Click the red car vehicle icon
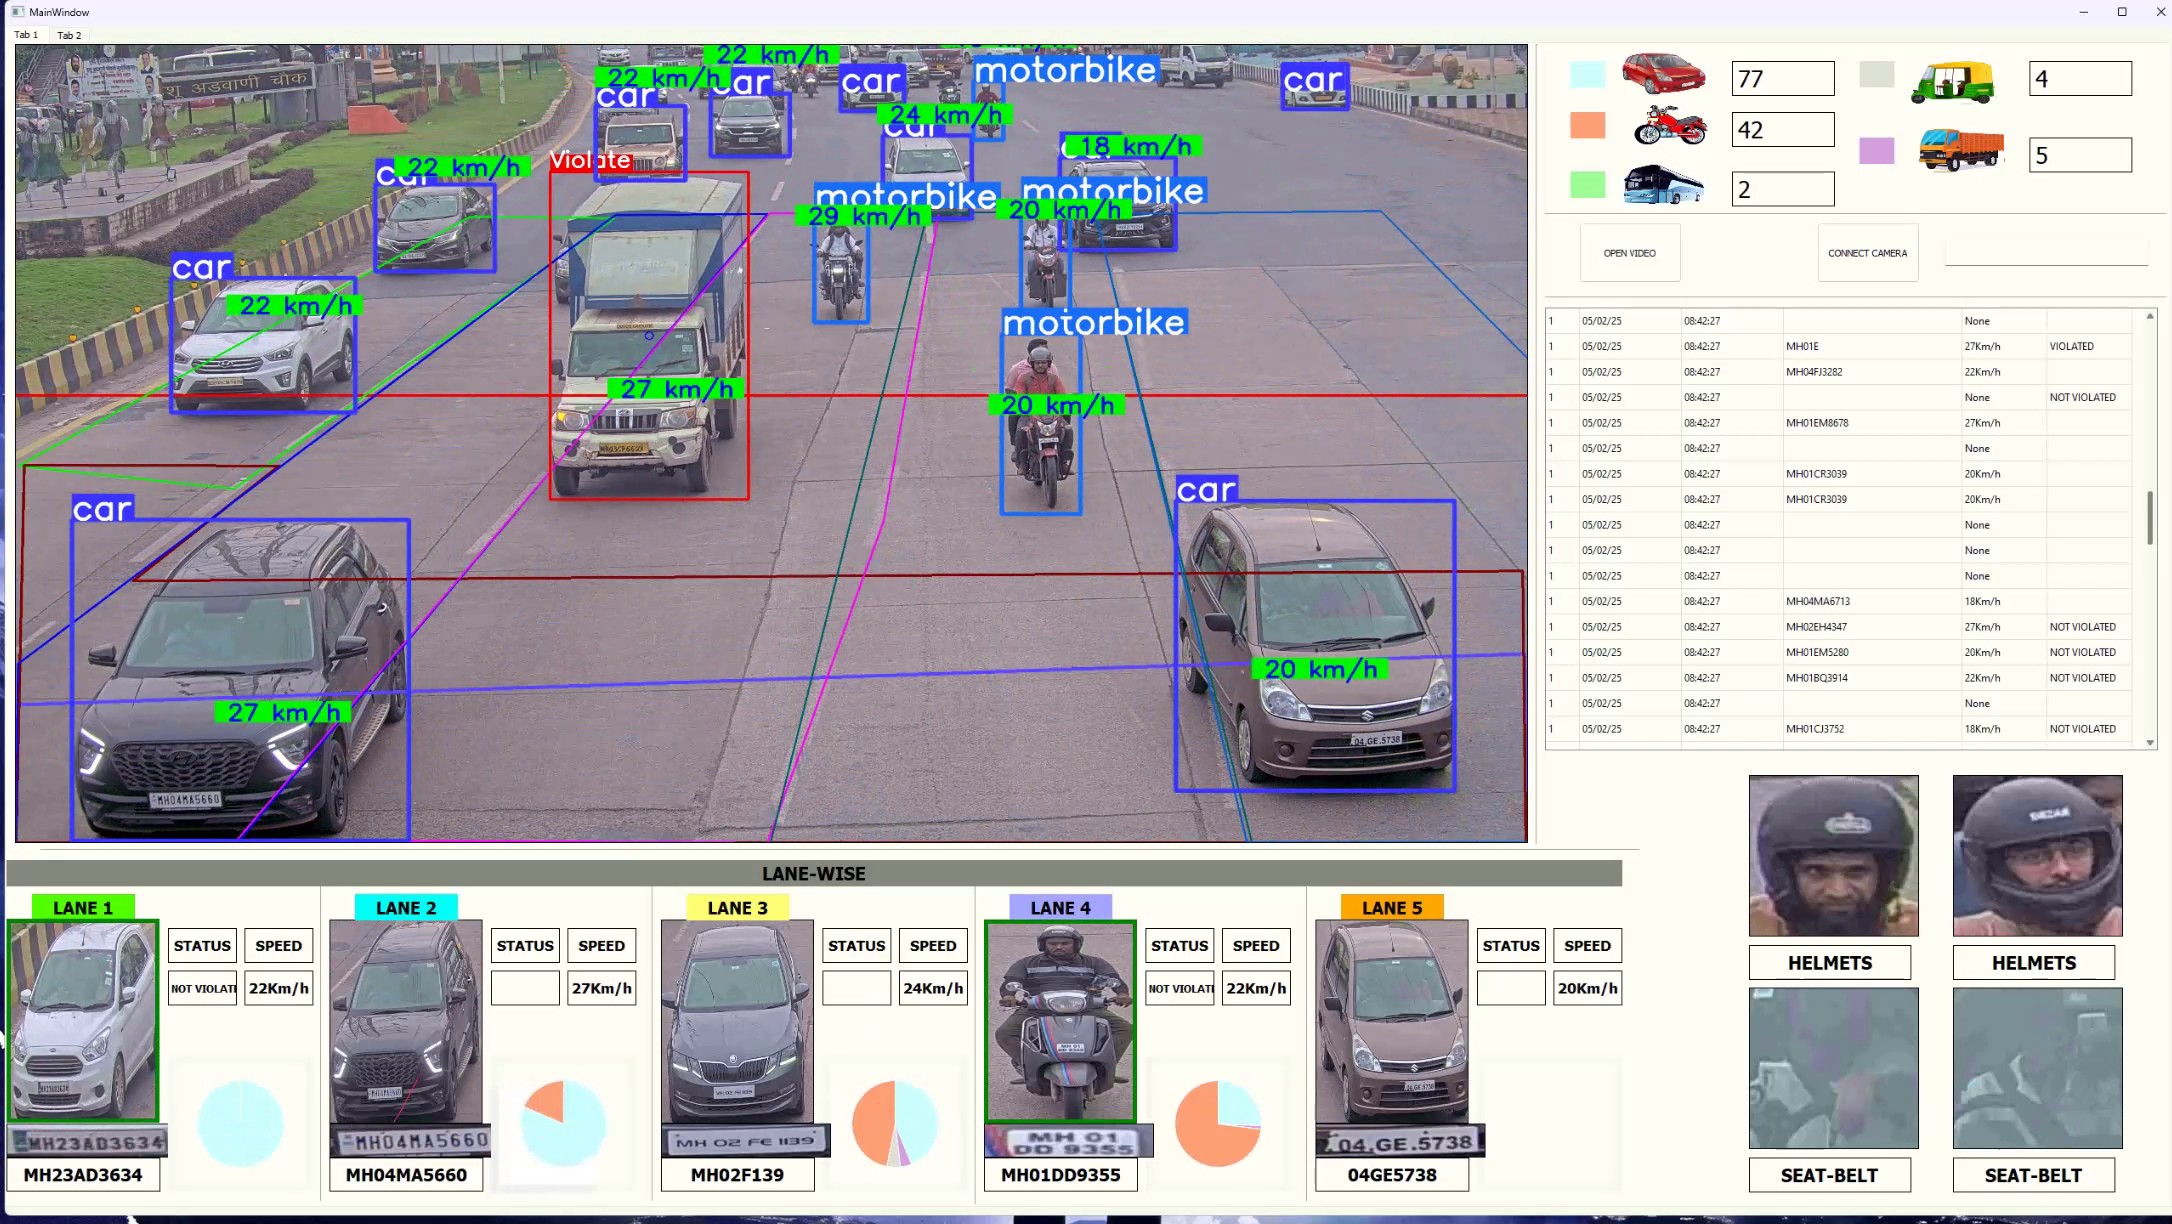This screenshot has width=2172, height=1224. 1663,74
